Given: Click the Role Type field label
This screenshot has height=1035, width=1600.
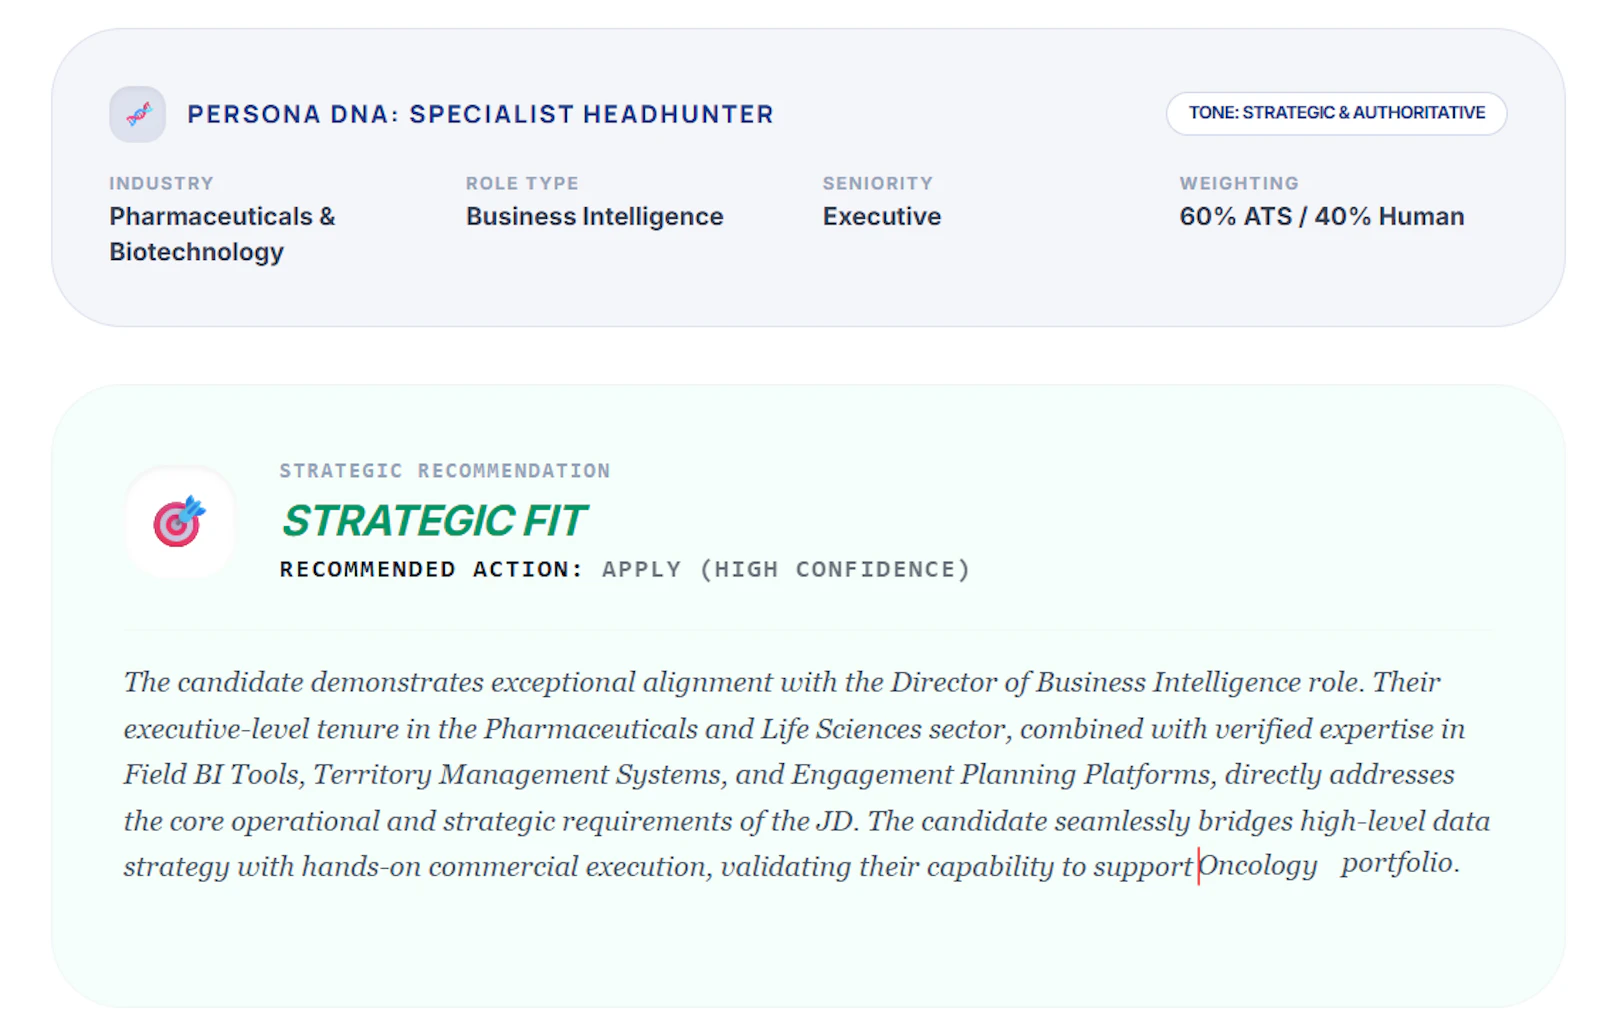Looking at the screenshot, I should click(x=522, y=183).
